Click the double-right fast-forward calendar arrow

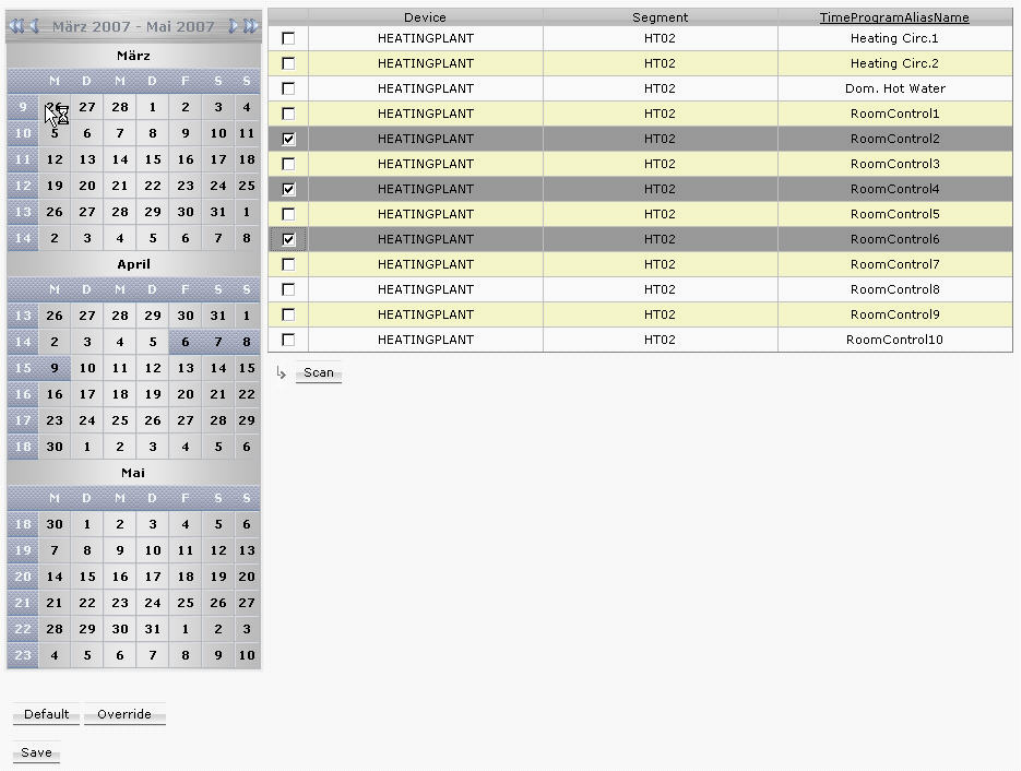point(250,26)
